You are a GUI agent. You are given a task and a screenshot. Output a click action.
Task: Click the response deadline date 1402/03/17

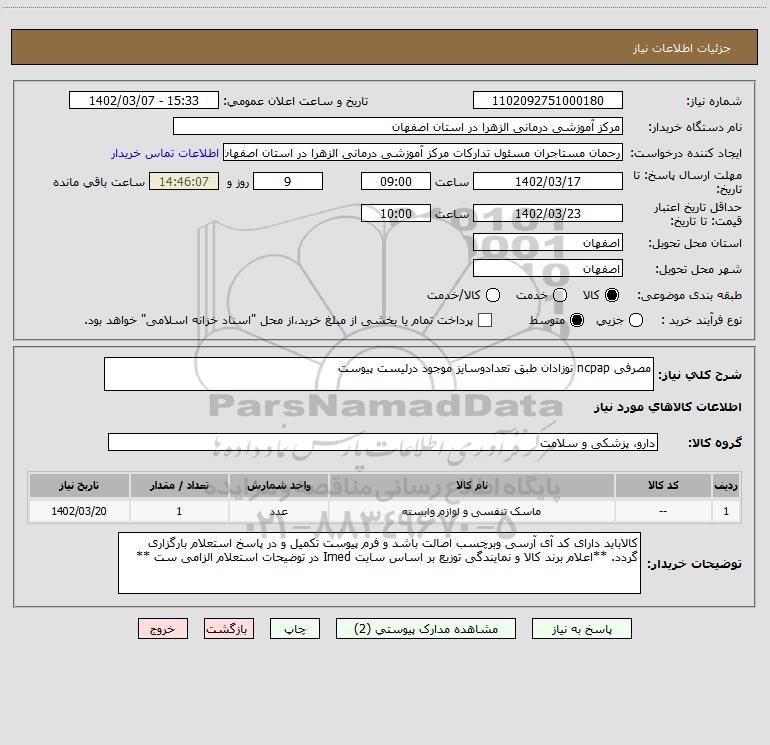(548, 182)
